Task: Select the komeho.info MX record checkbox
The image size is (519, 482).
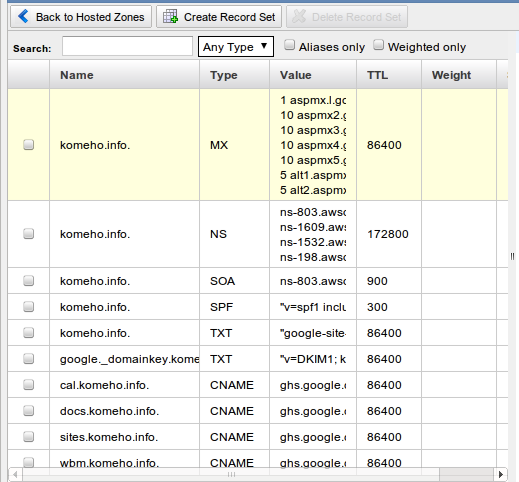Action: pos(29,145)
